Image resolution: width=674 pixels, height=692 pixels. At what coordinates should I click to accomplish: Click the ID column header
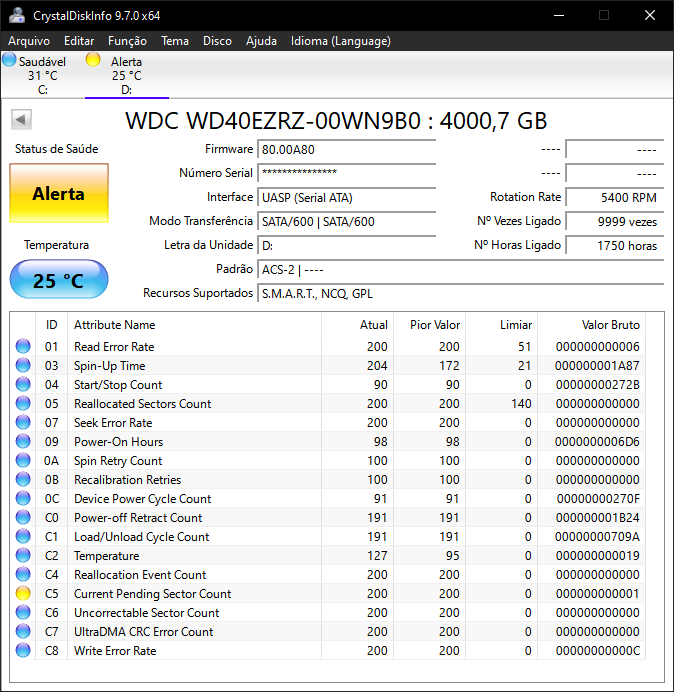pyautogui.click(x=52, y=325)
